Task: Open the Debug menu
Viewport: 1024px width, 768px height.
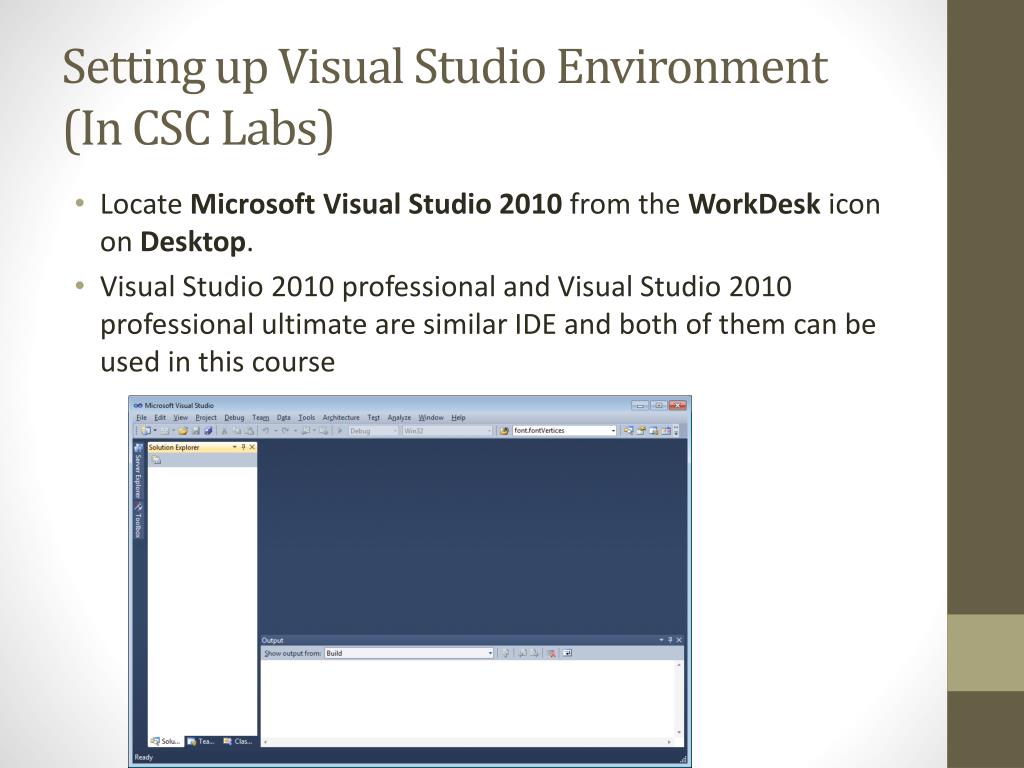Action: [234, 417]
